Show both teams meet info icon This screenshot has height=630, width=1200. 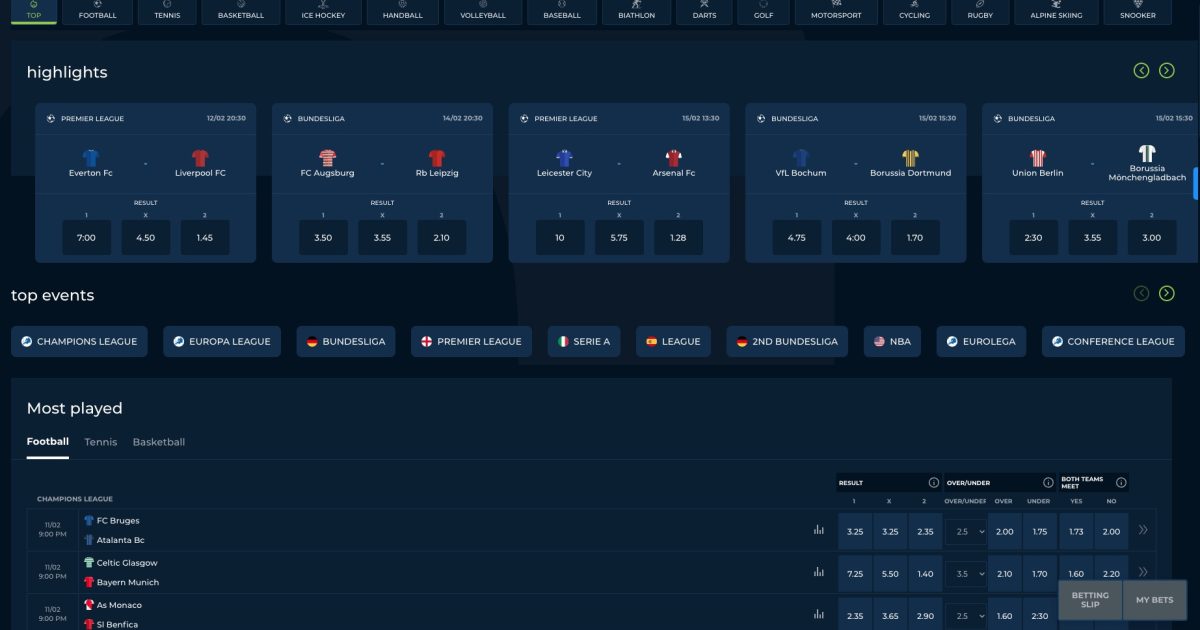(x=1121, y=482)
